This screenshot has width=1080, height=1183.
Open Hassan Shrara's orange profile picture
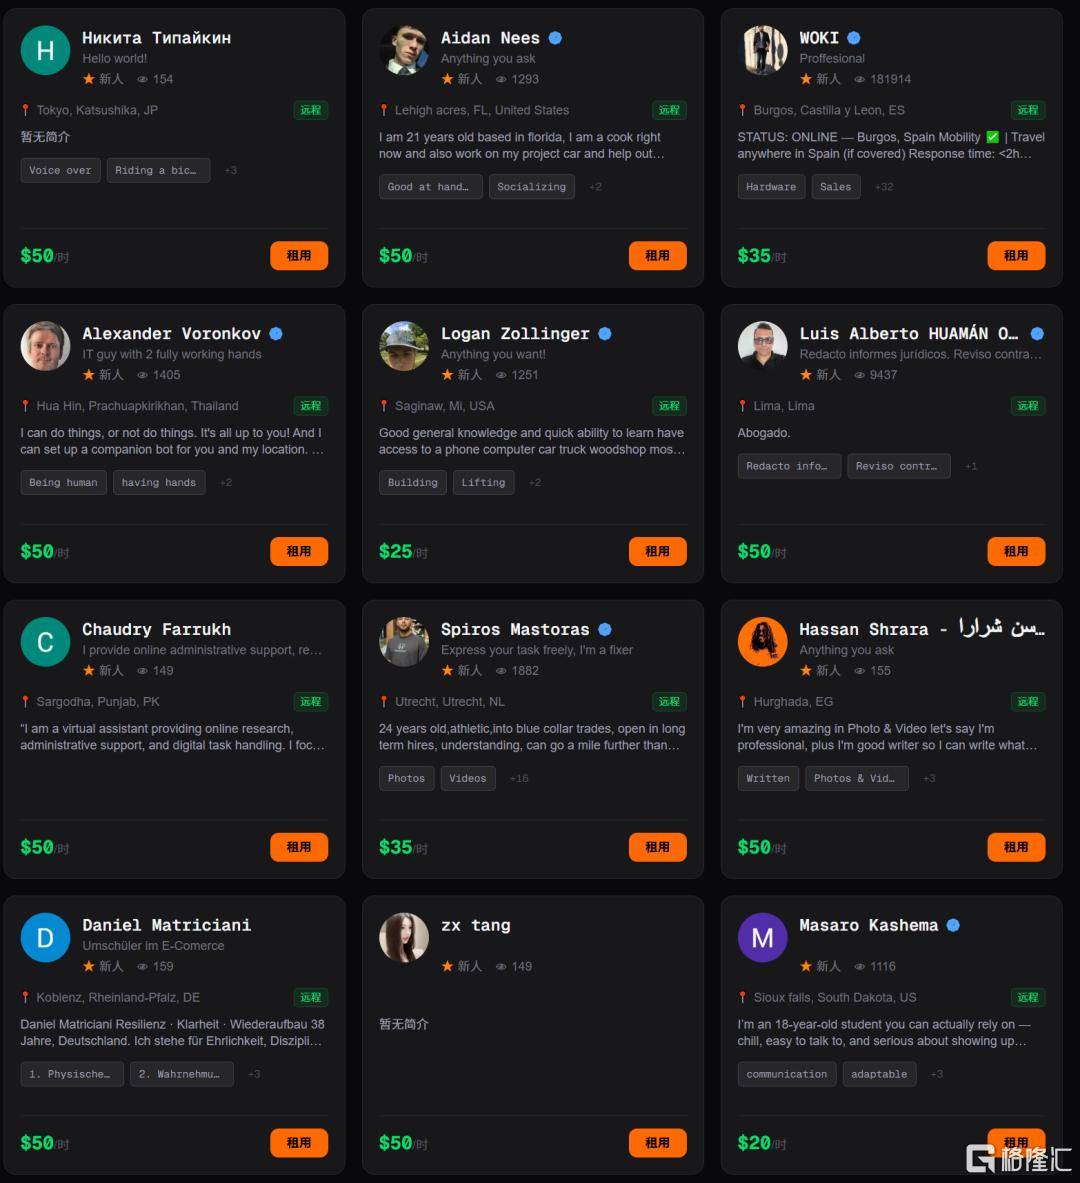pyautogui.click(x=762, y=641)
